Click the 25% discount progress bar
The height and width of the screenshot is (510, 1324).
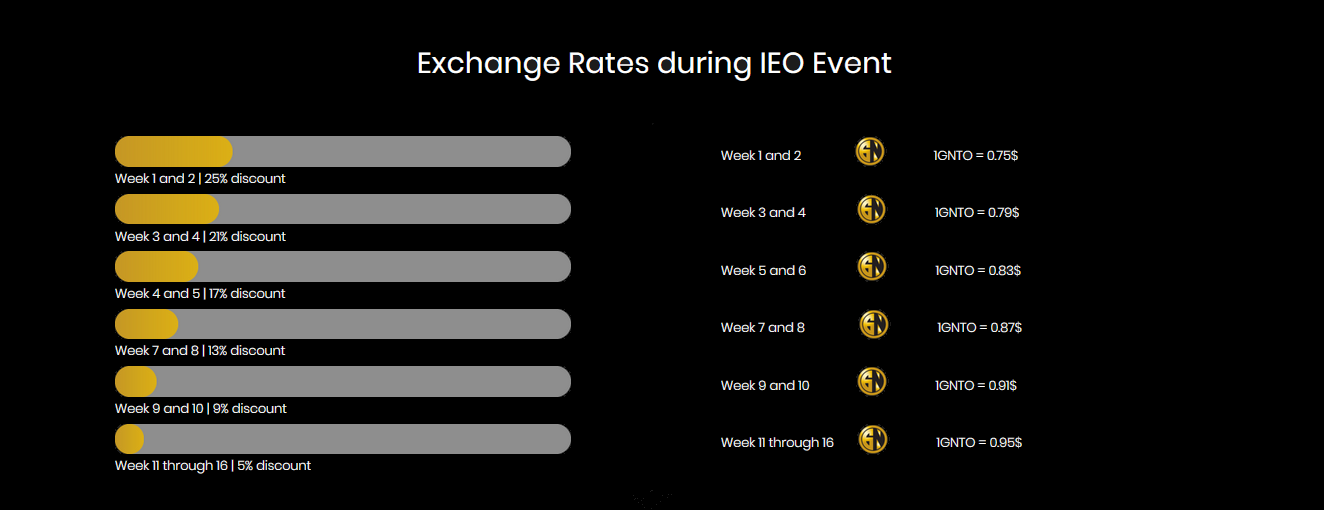coord(343,151)
